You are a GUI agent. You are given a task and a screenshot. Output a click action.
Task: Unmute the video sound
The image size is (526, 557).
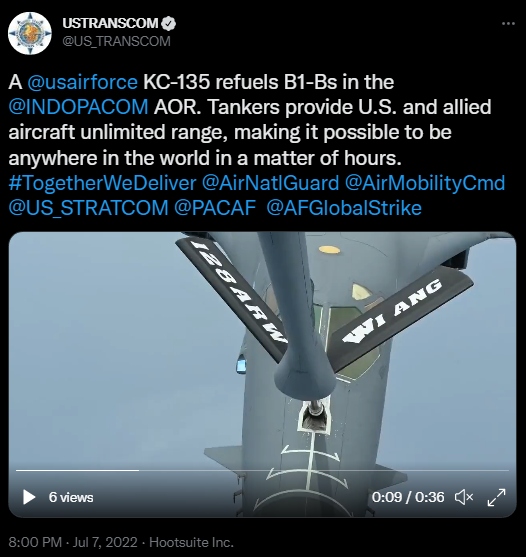click(464, 497)
